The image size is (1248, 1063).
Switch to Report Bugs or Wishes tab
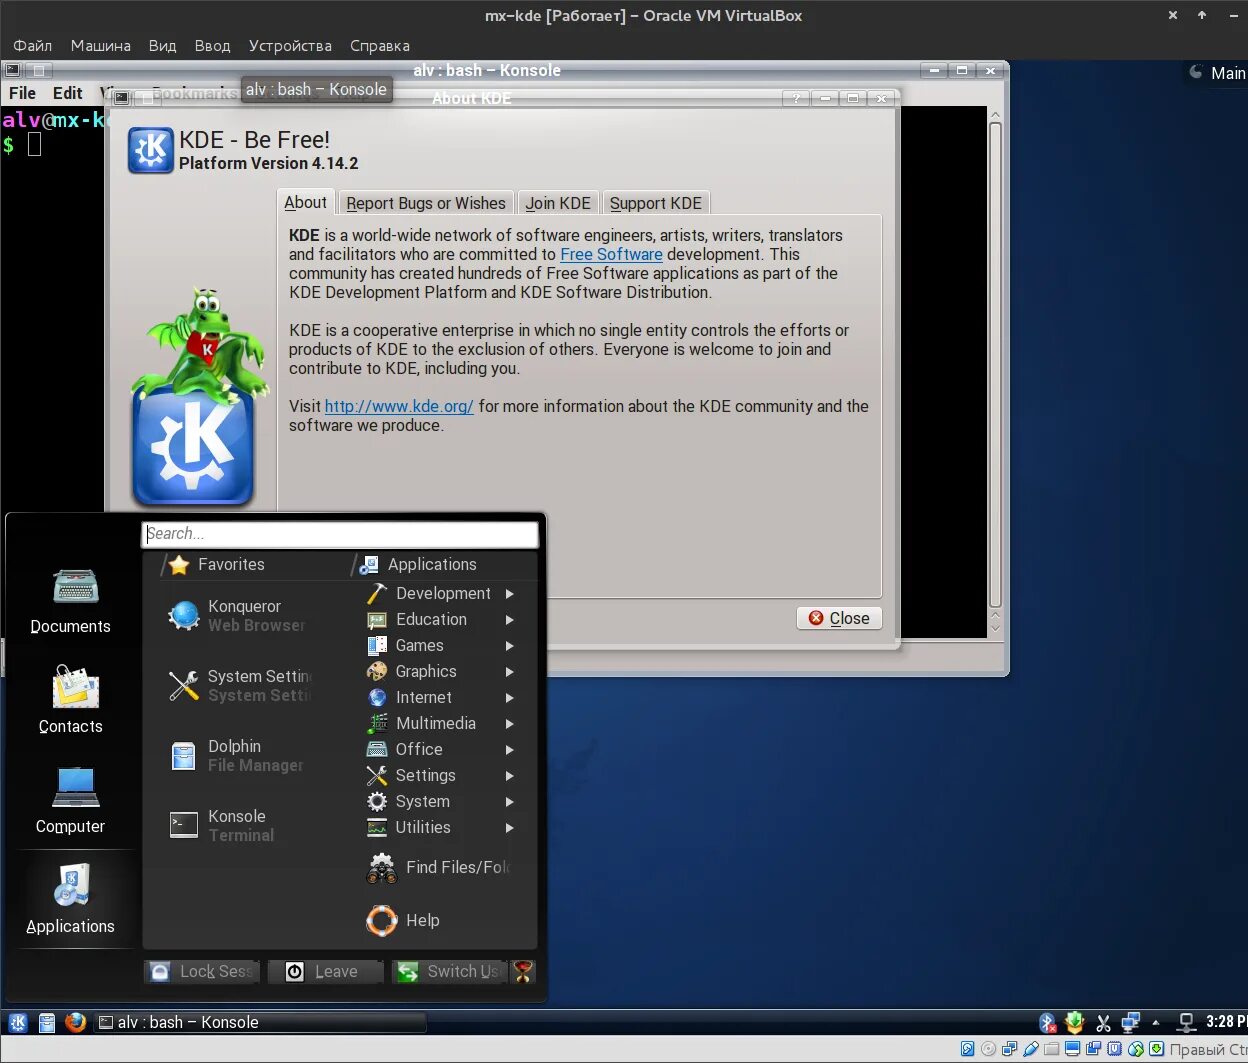click(426, 203)
